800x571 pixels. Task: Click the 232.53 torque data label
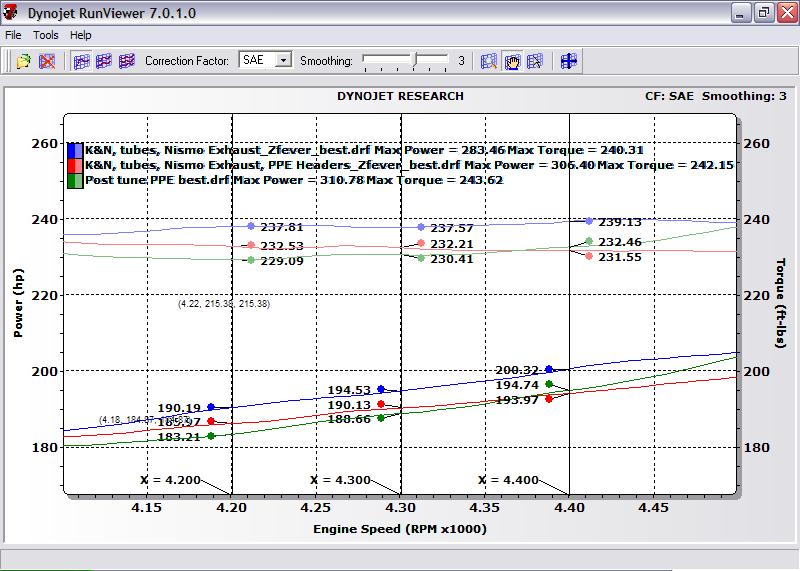(282, 246)
